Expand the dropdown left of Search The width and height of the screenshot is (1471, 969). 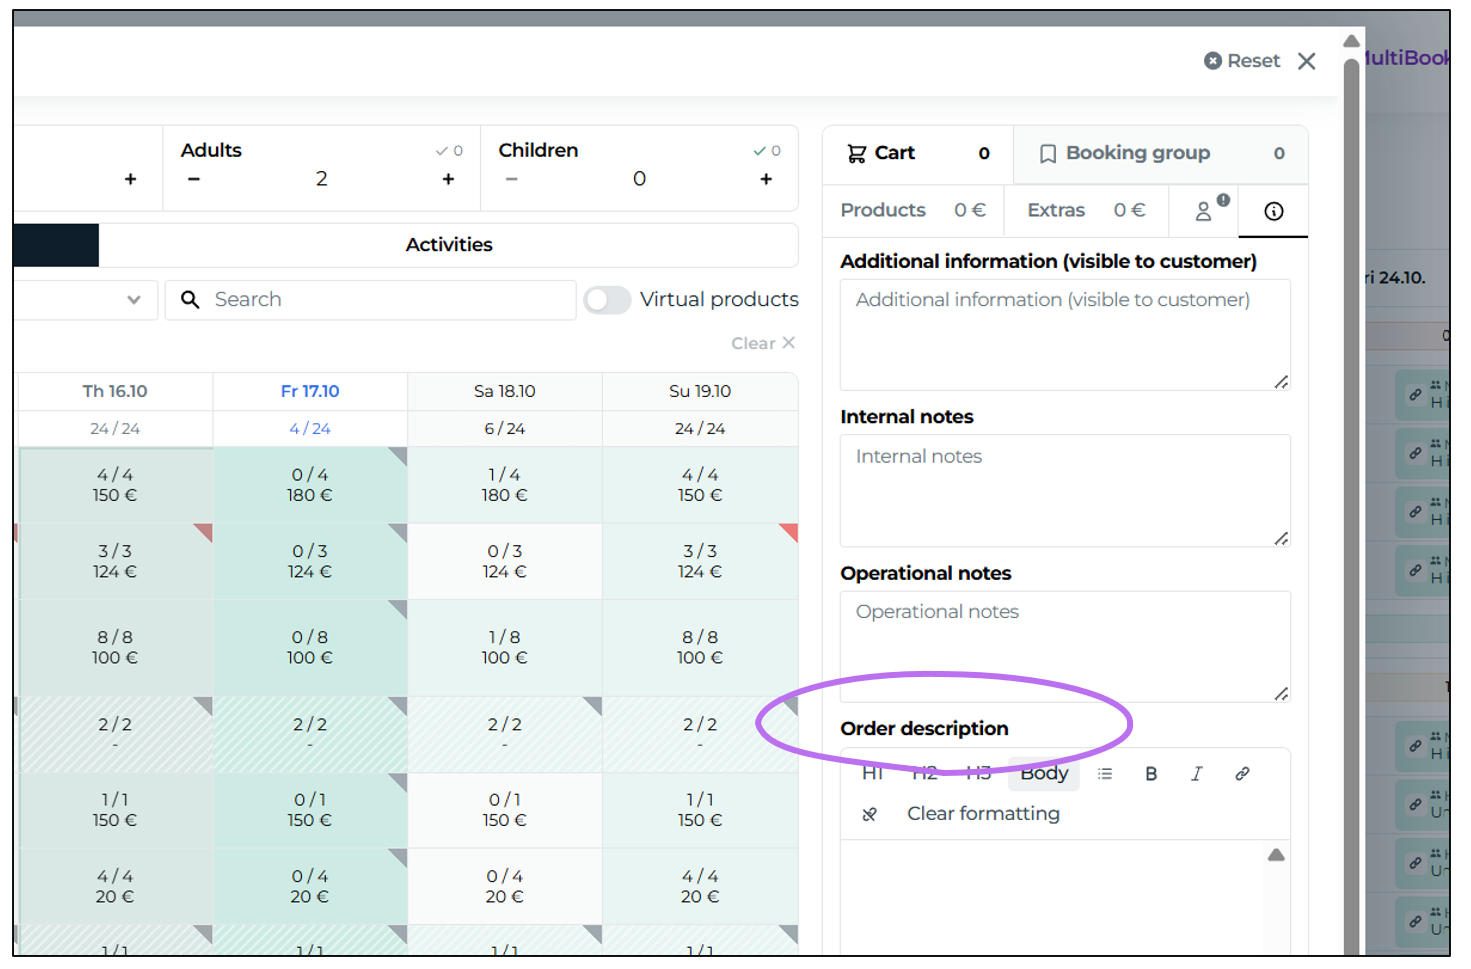pyautogui.click(x=133, y=300)
